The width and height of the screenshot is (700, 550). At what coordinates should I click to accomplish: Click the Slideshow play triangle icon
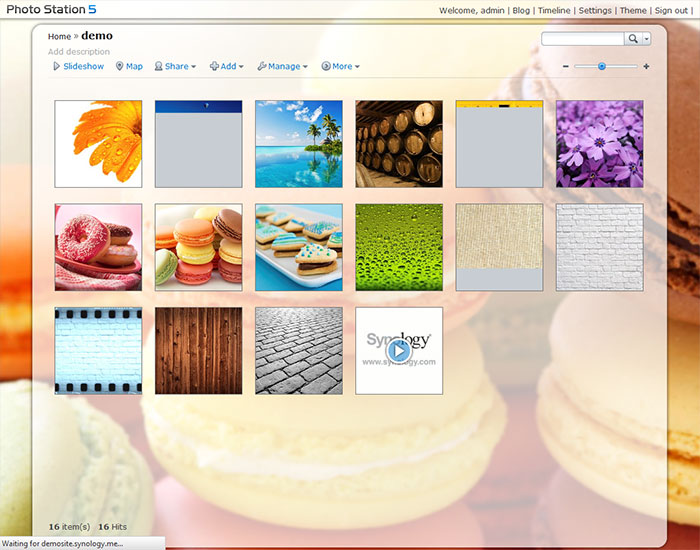pyautogui.click(x=56, y=67)
